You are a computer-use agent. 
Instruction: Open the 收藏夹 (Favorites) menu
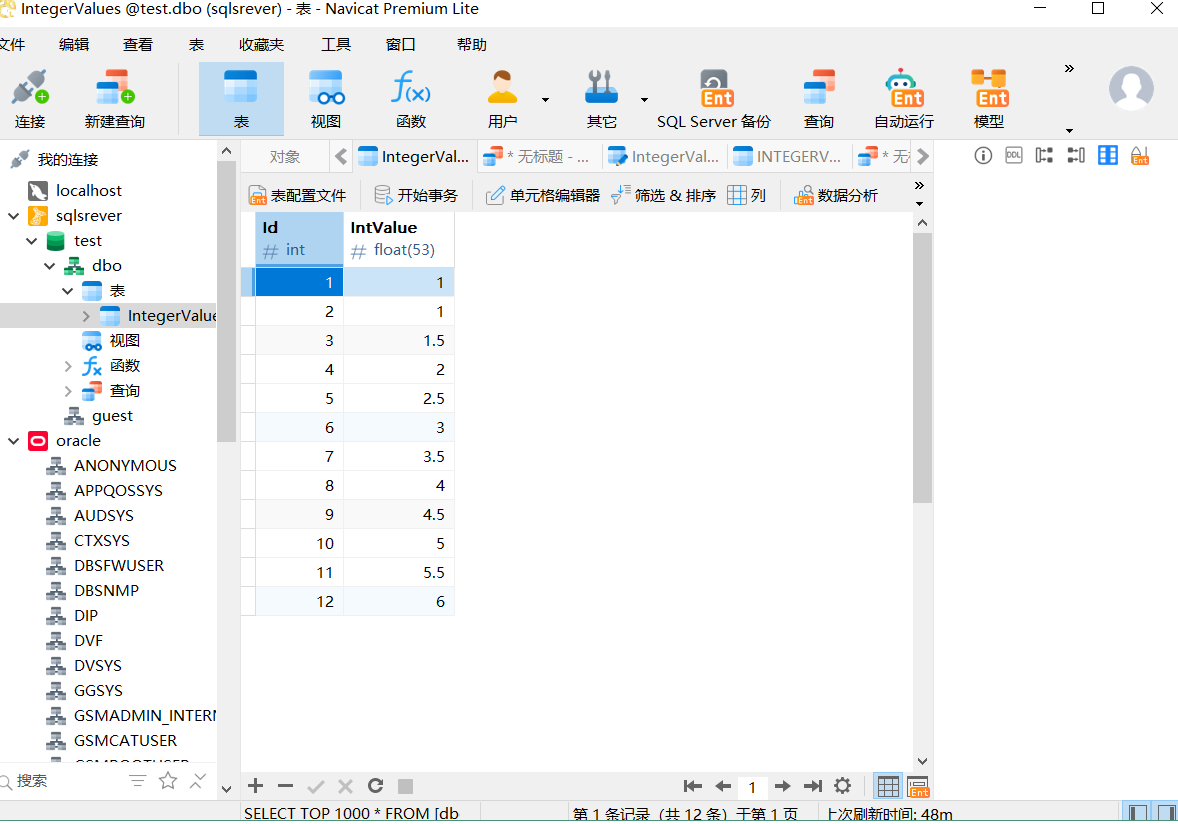(x=261, y=44)
